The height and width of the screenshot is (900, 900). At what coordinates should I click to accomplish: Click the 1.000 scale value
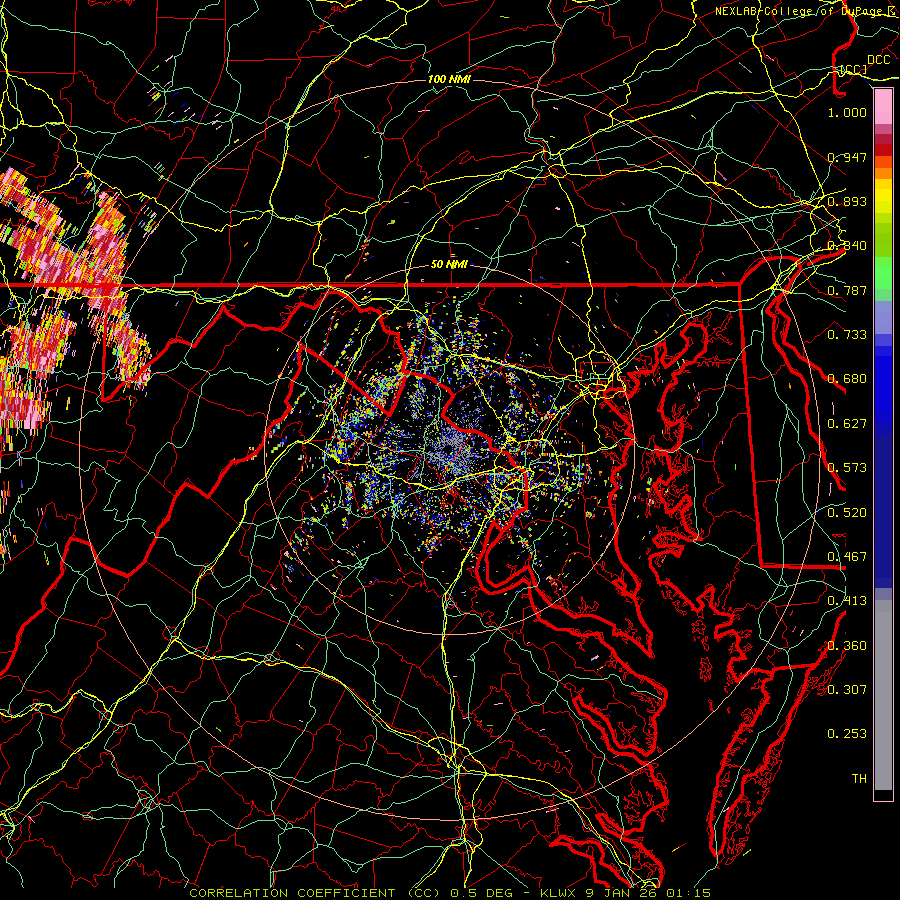(847, 112)
